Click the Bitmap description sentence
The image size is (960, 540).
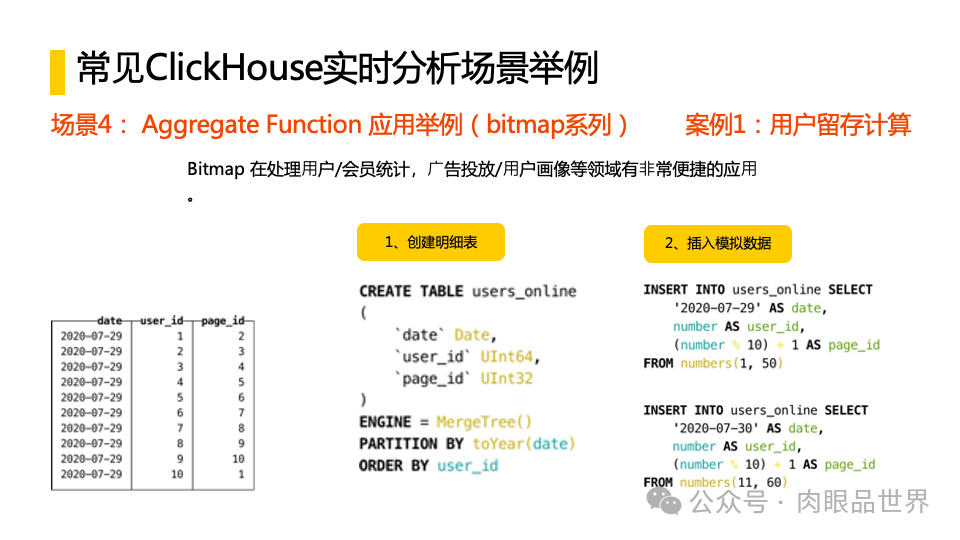click(471, 169)
